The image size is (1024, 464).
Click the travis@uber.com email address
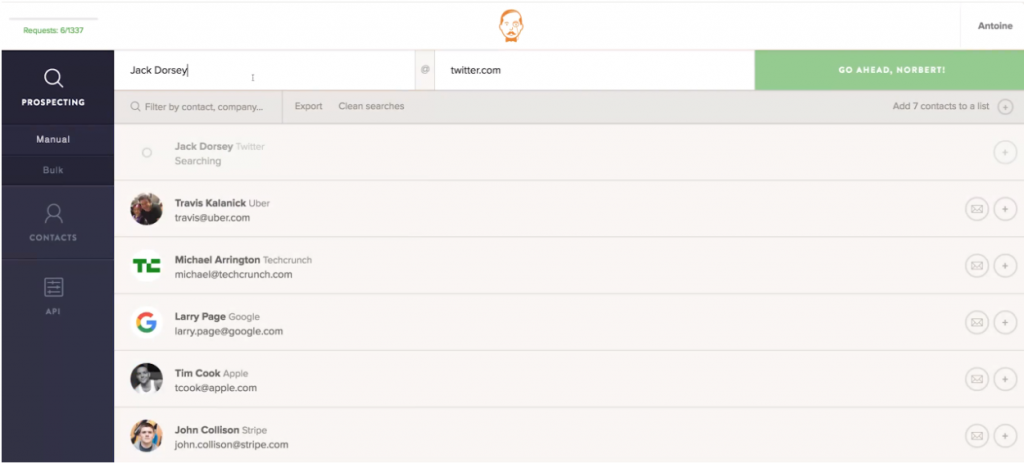212,218
